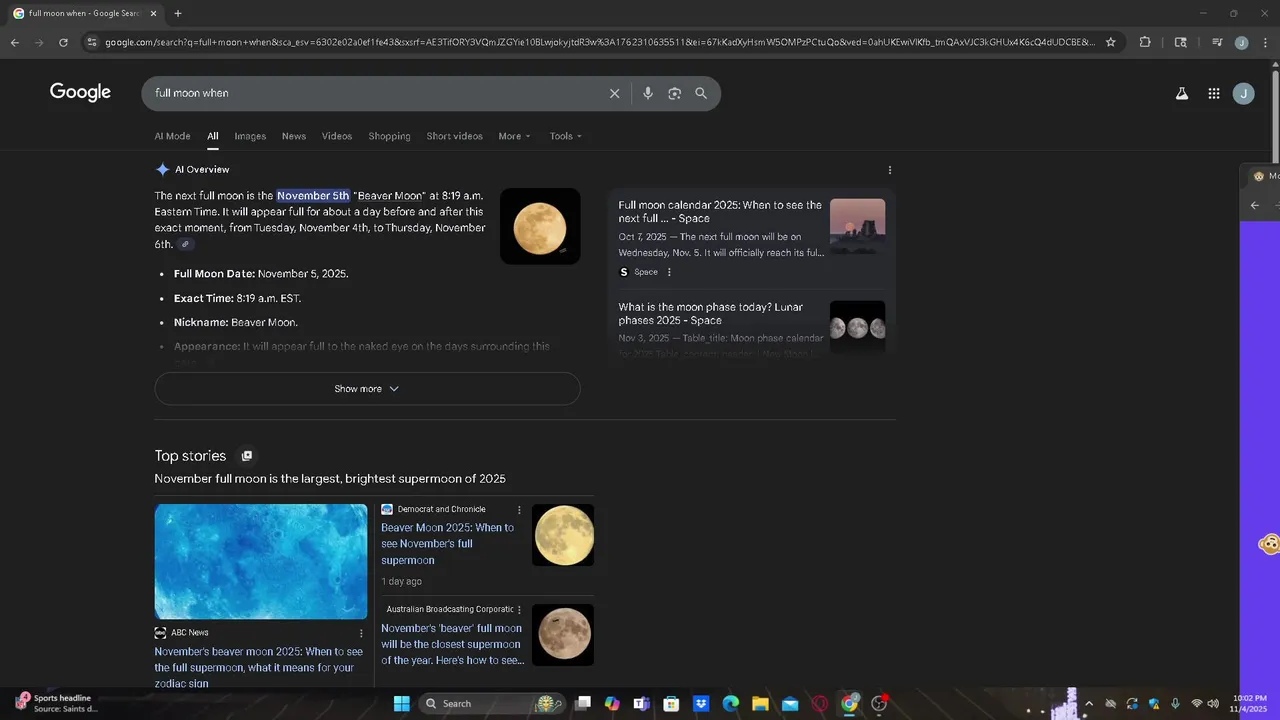The height and width of the screenshot is (720, 1280).
Task: Click the browser address bar URL
Action: click(600, 42)
